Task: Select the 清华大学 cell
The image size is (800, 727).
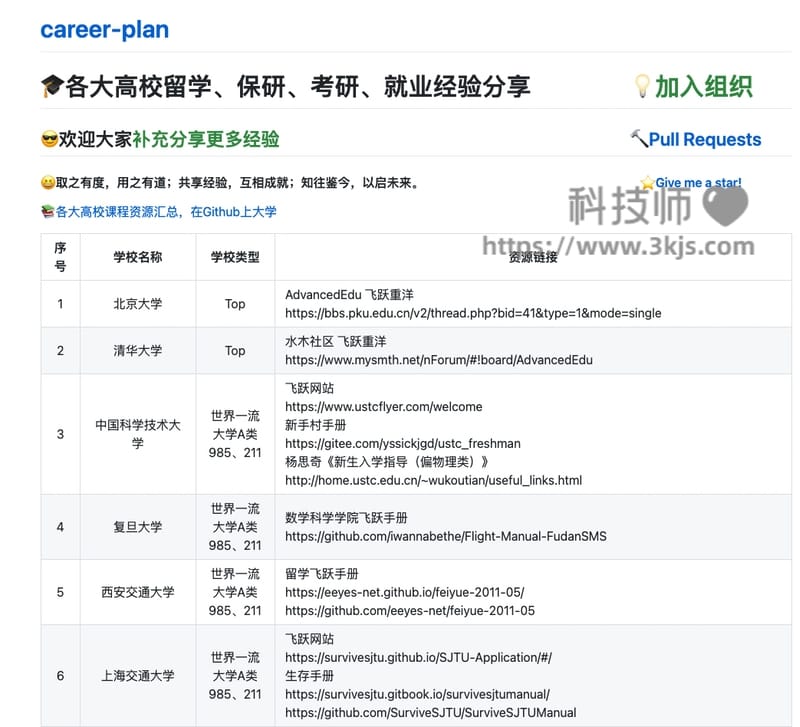Action: click(x=138, y=350)
